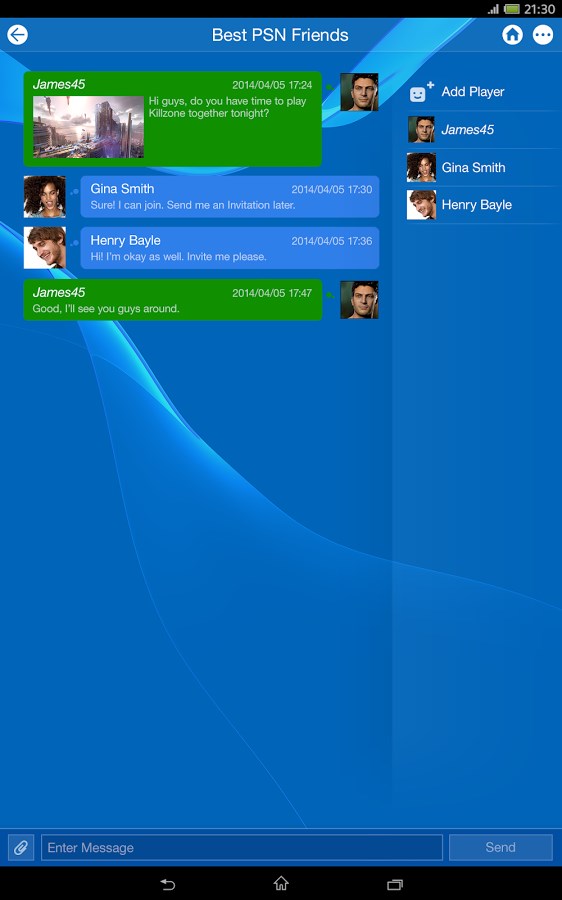Open the more options three-dot icon
The width and height of the screenshot is (562, 900).
pyautogui.click(x=542, y=35)
